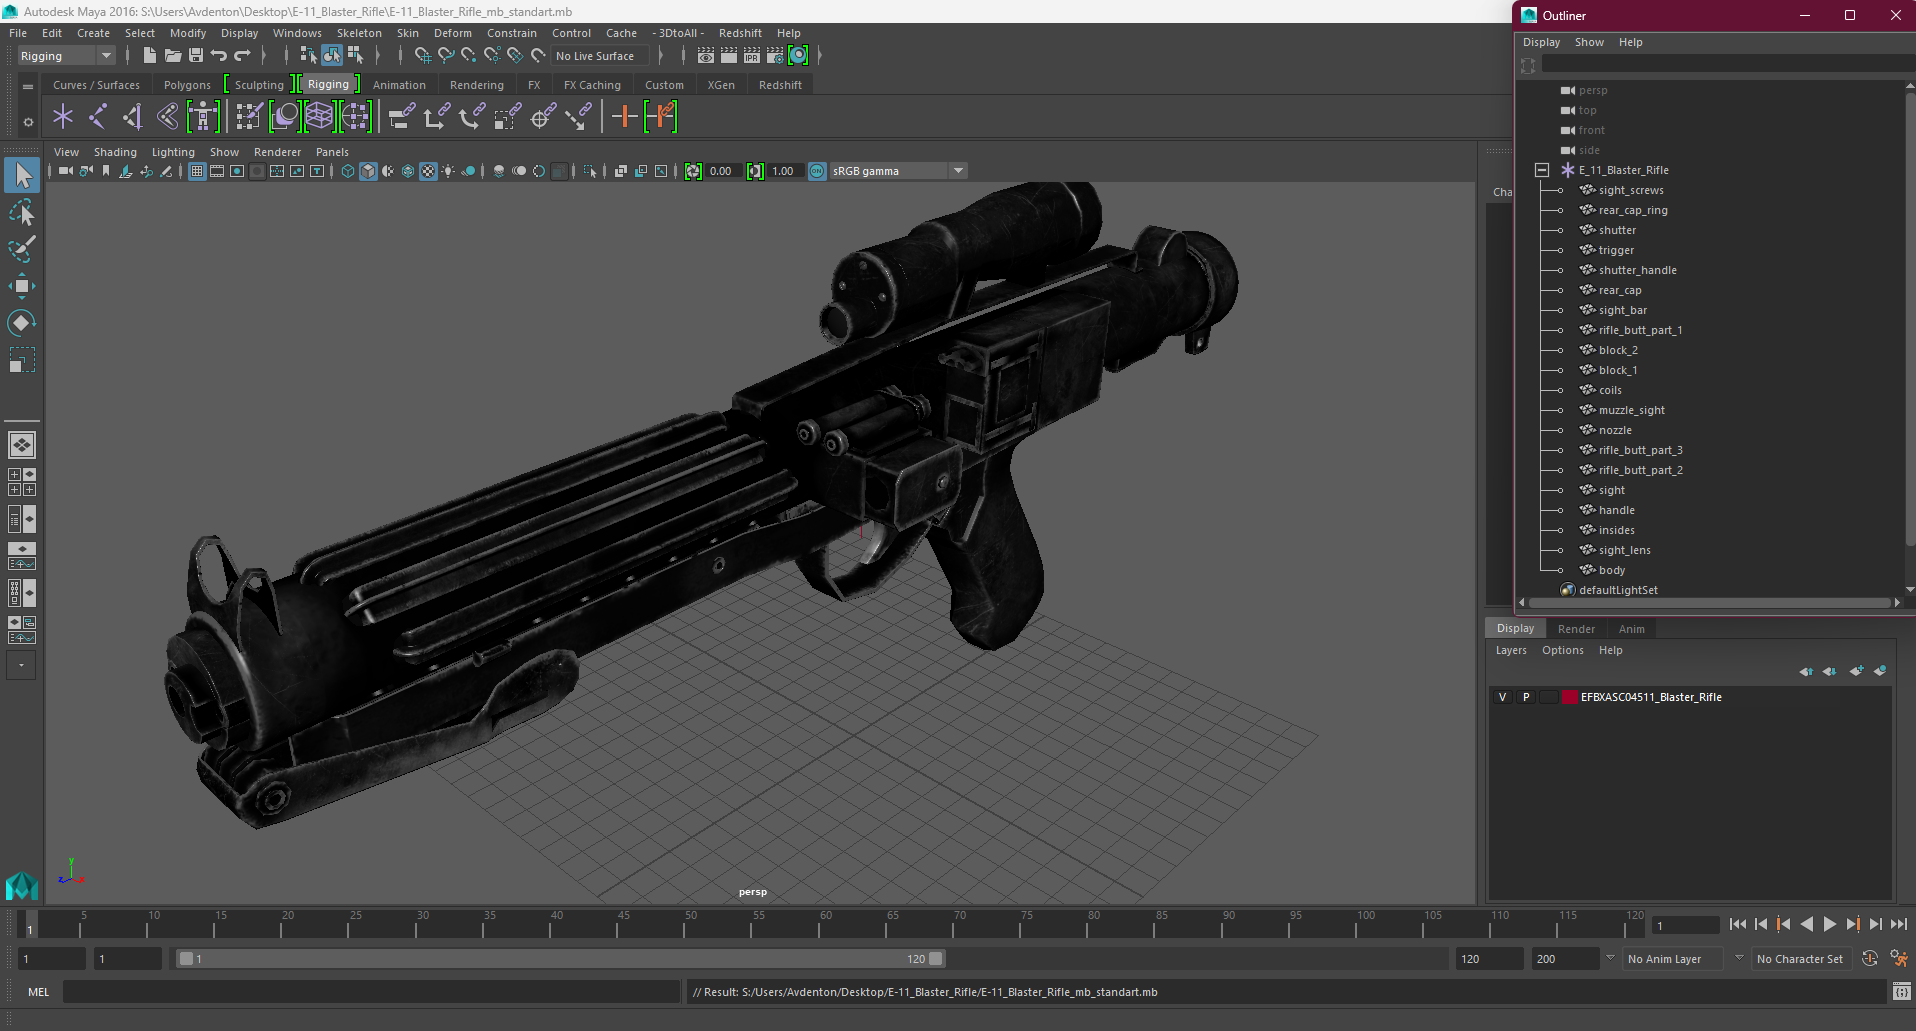Select the Create Locator shelf icon
The width and height of the screenshot is (1916, 1031).
(x=63, y=117)
